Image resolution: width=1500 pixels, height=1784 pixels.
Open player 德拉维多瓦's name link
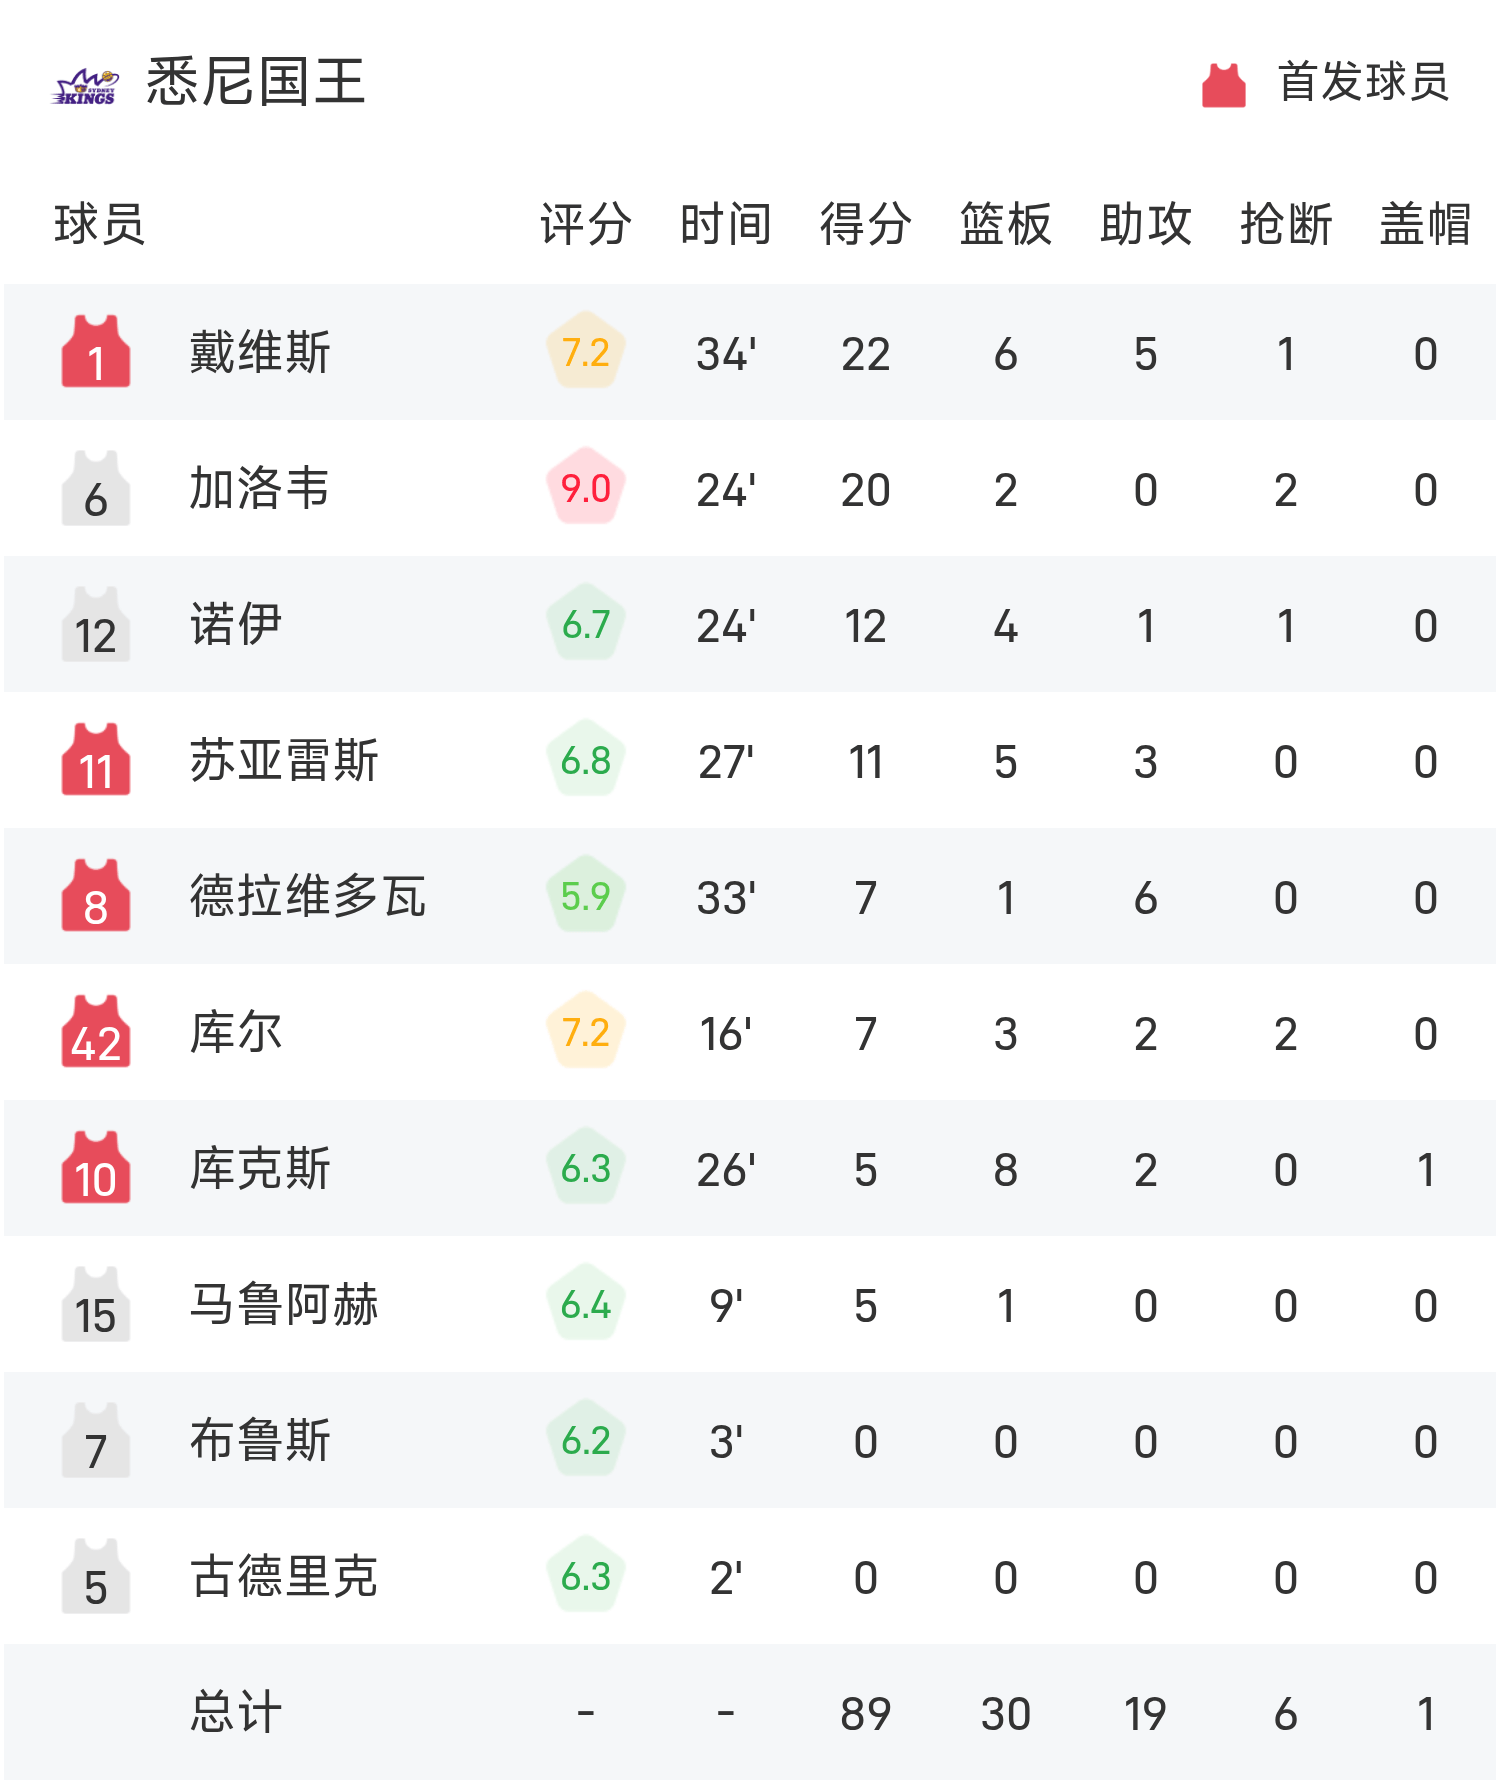pyautogui.click(x=308, y=897)
